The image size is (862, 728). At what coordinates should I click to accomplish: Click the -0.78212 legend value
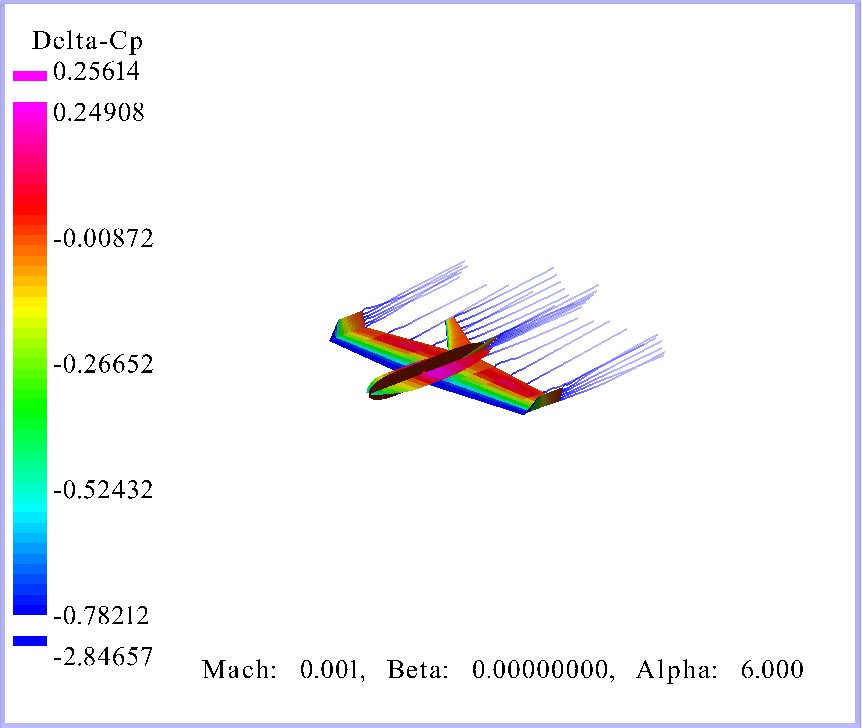102,614
